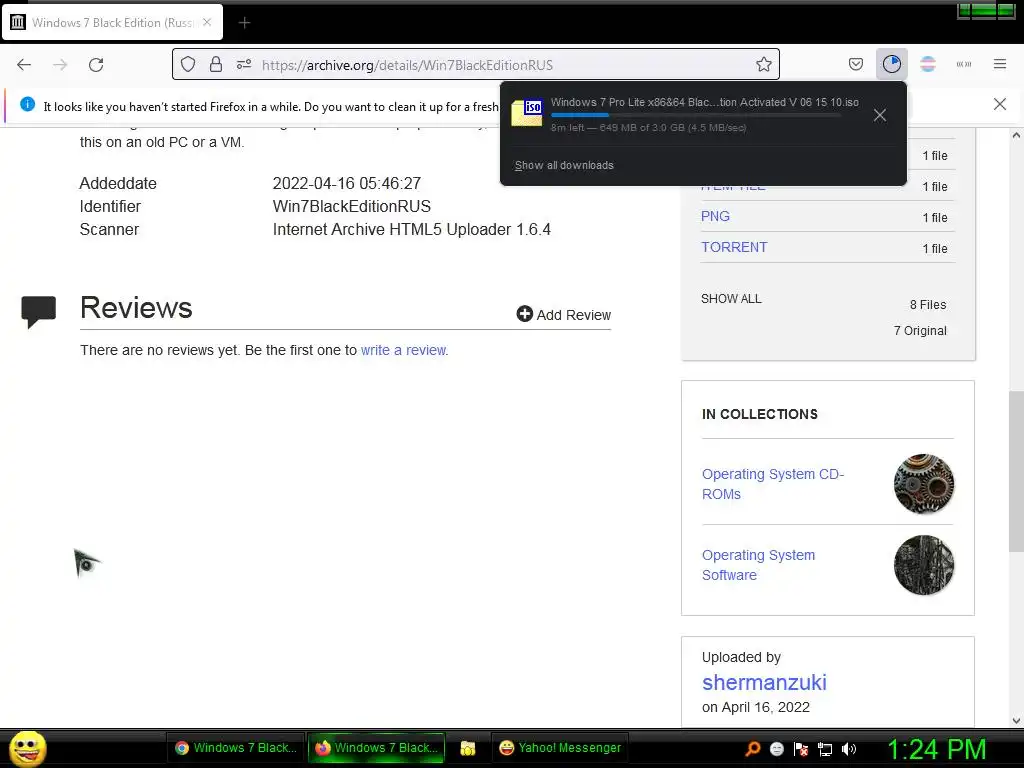Click the page vertical scrollbar thumb
Image resolution: width=1024 pixels, height=768 pixels.
pyautogui.click(x=1016, y=472)
